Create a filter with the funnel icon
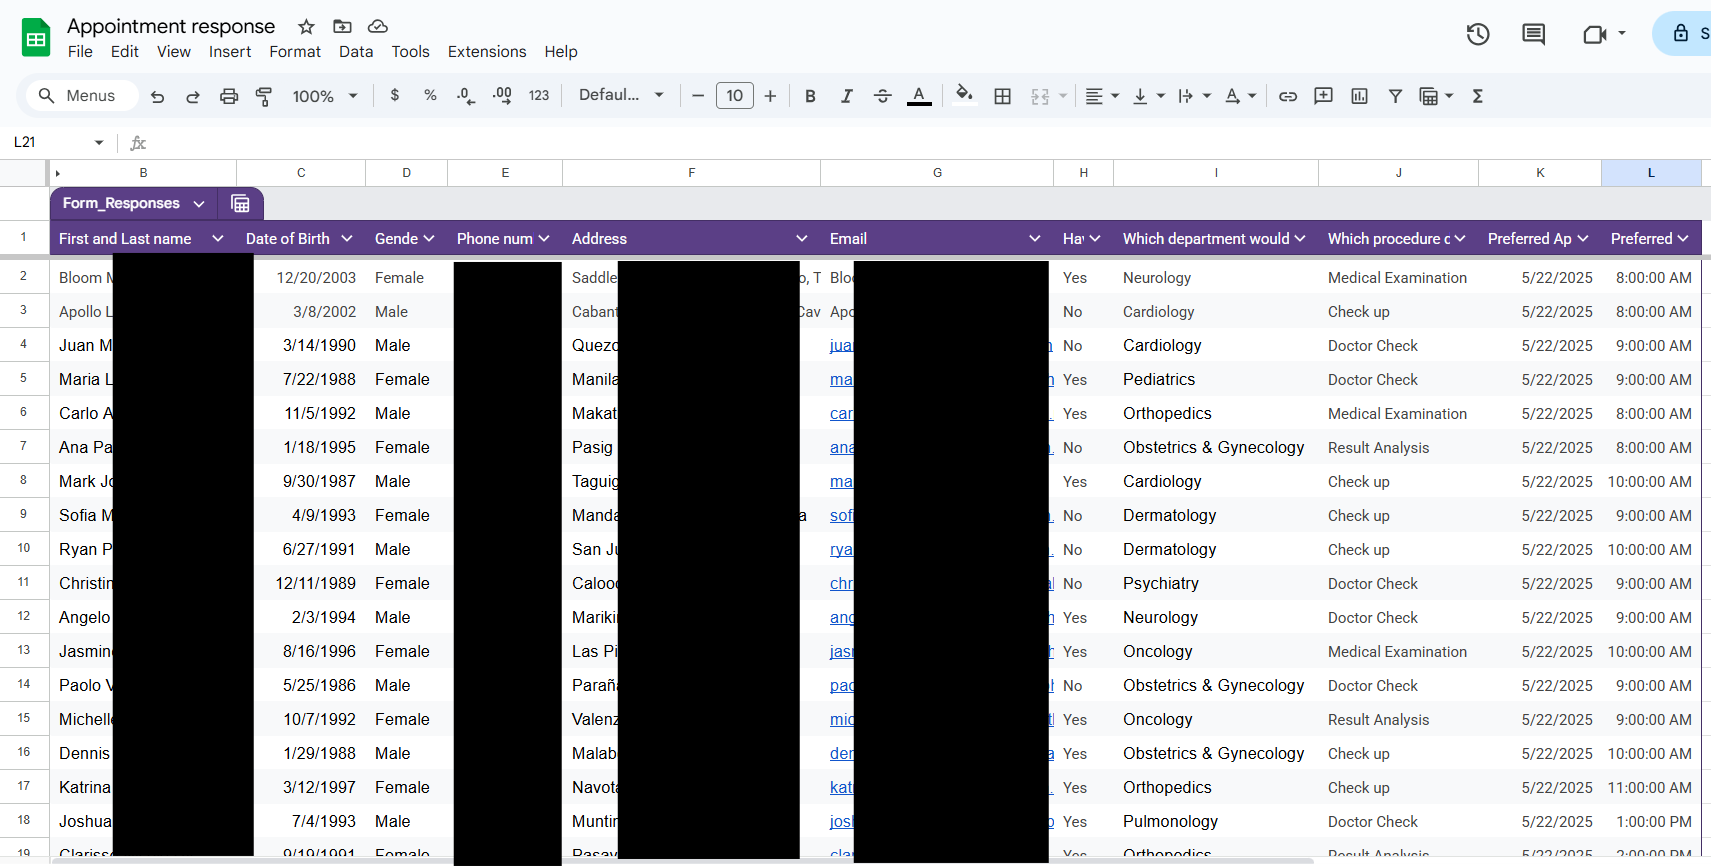 click(1395, 96)
